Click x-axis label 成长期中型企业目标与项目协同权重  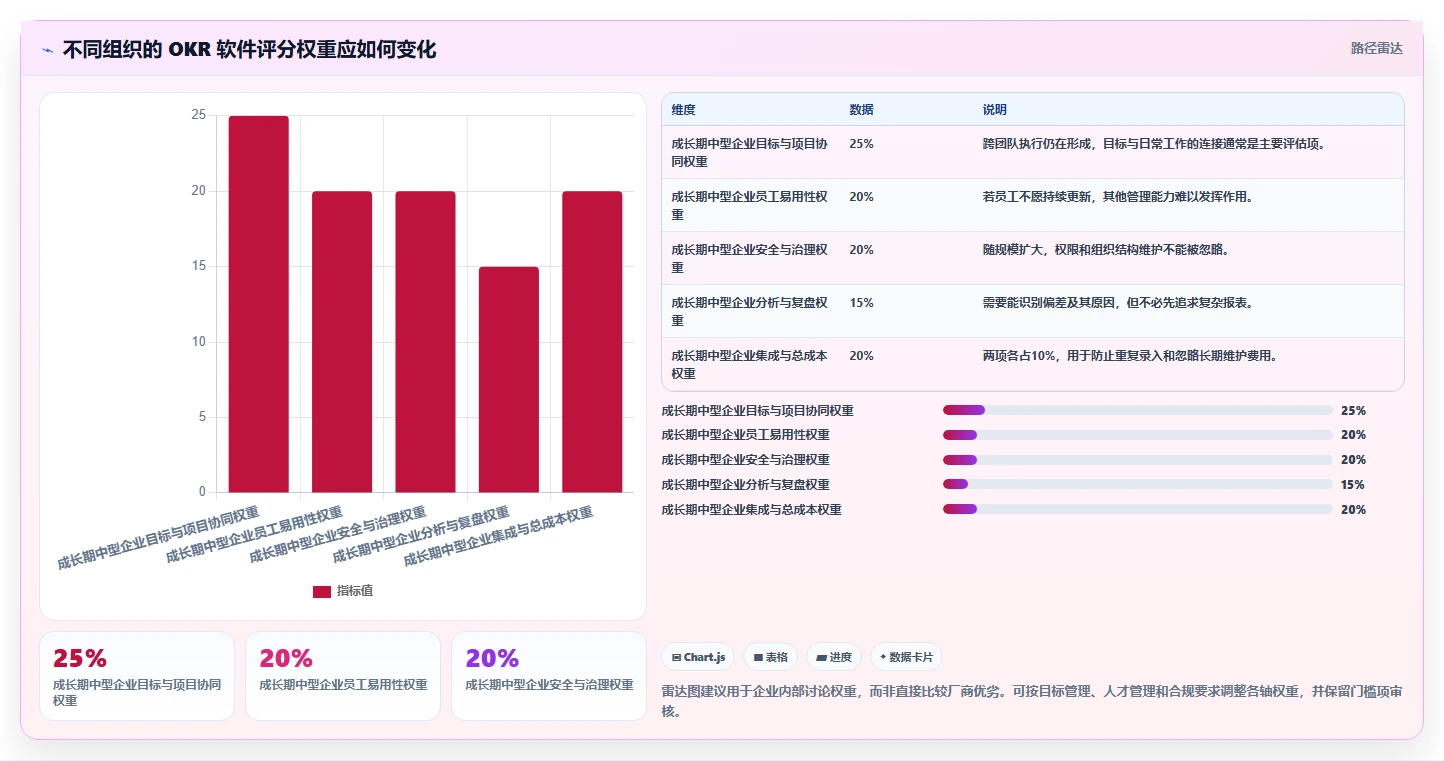tap(158, 538)
